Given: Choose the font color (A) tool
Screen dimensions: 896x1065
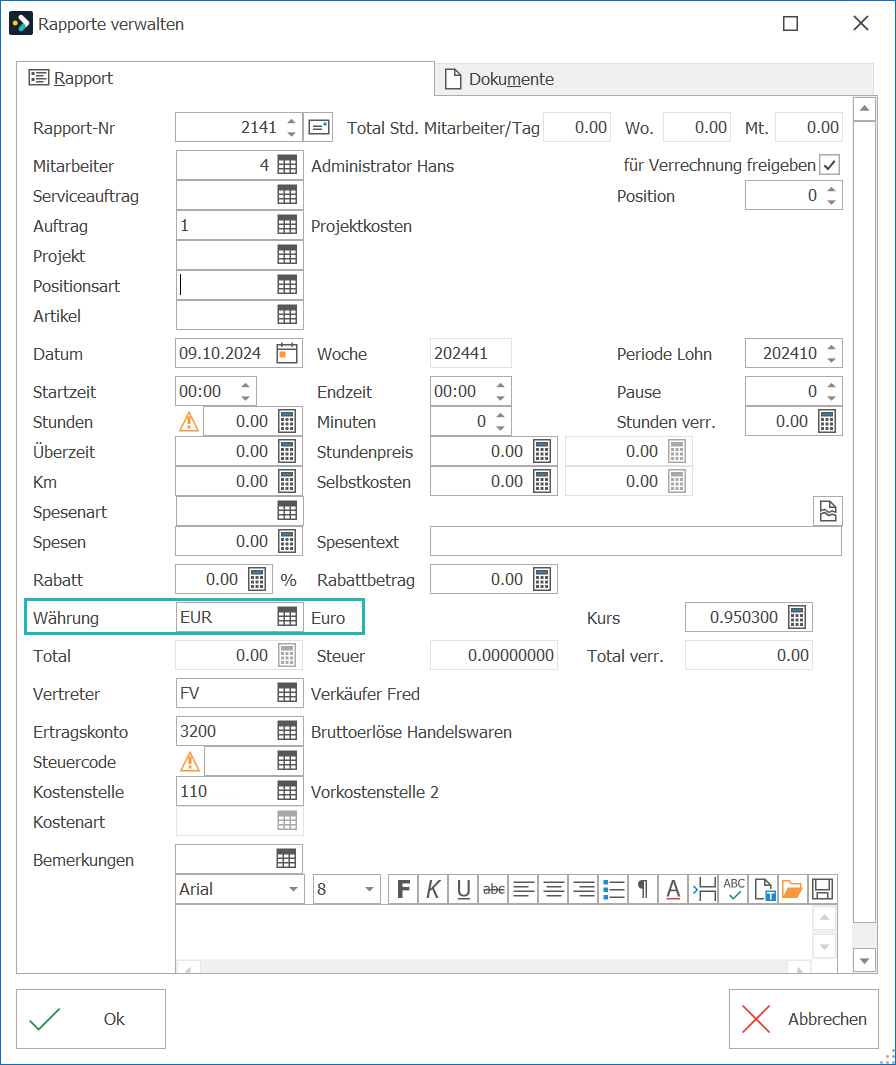Looking at the screenshot, I should [673, 888].
